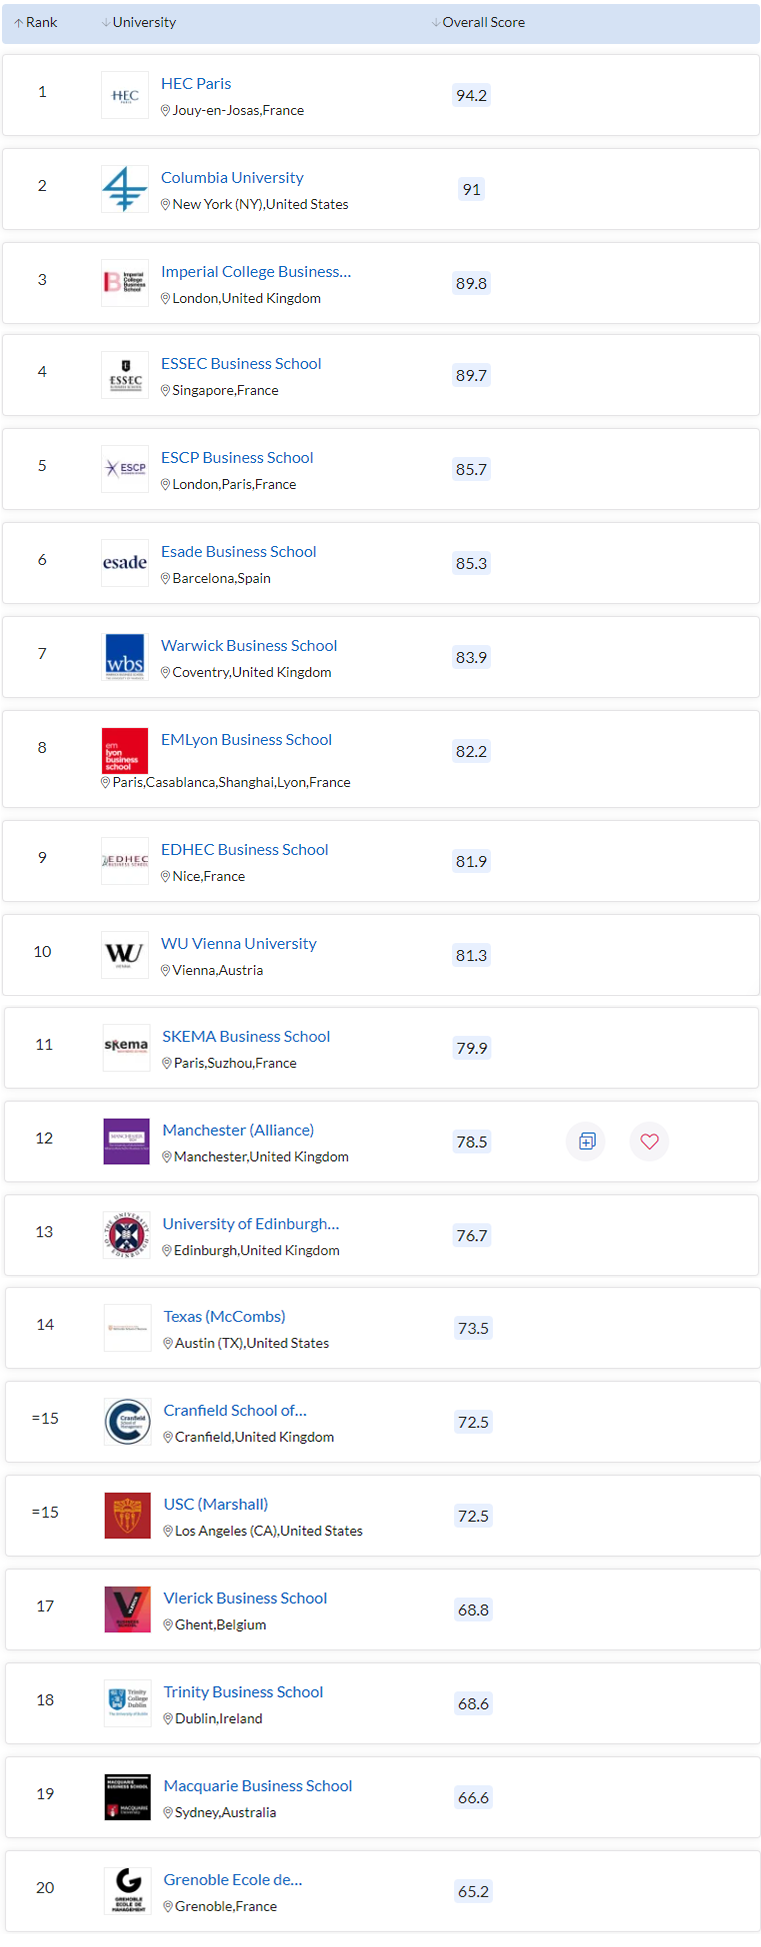Viewport: 761px width, 1947px height.
Task: Click the Texas (McCombs) logo
Action: [128, 1328]
